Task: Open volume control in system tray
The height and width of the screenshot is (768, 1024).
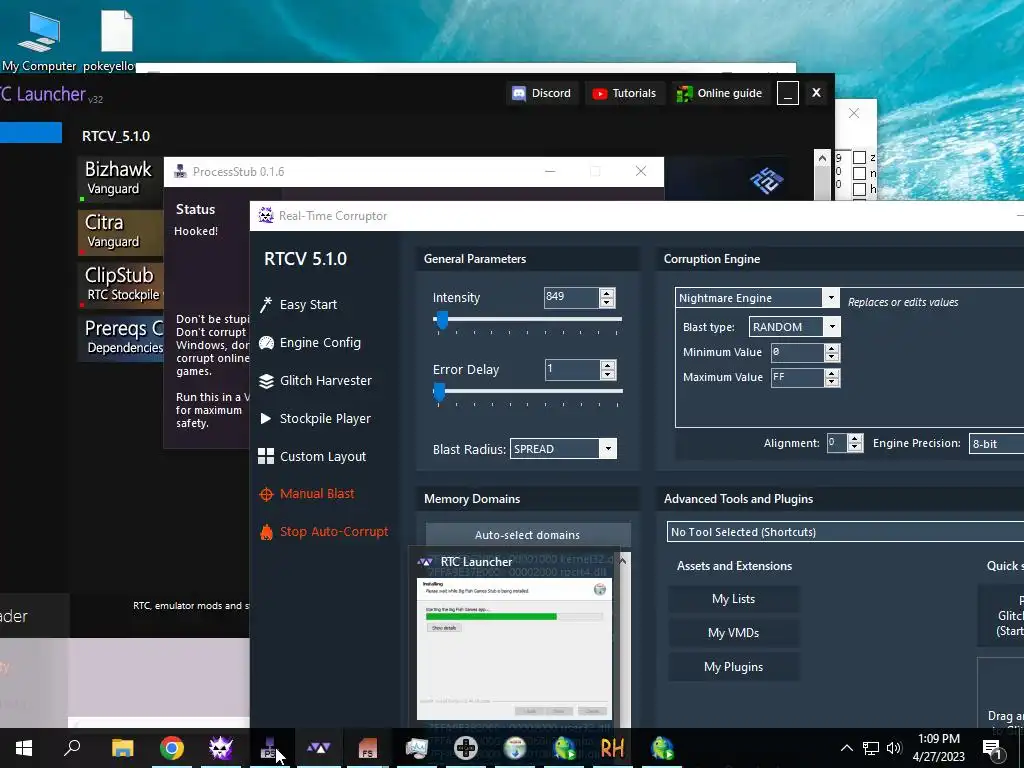Action: coord(894,748)
